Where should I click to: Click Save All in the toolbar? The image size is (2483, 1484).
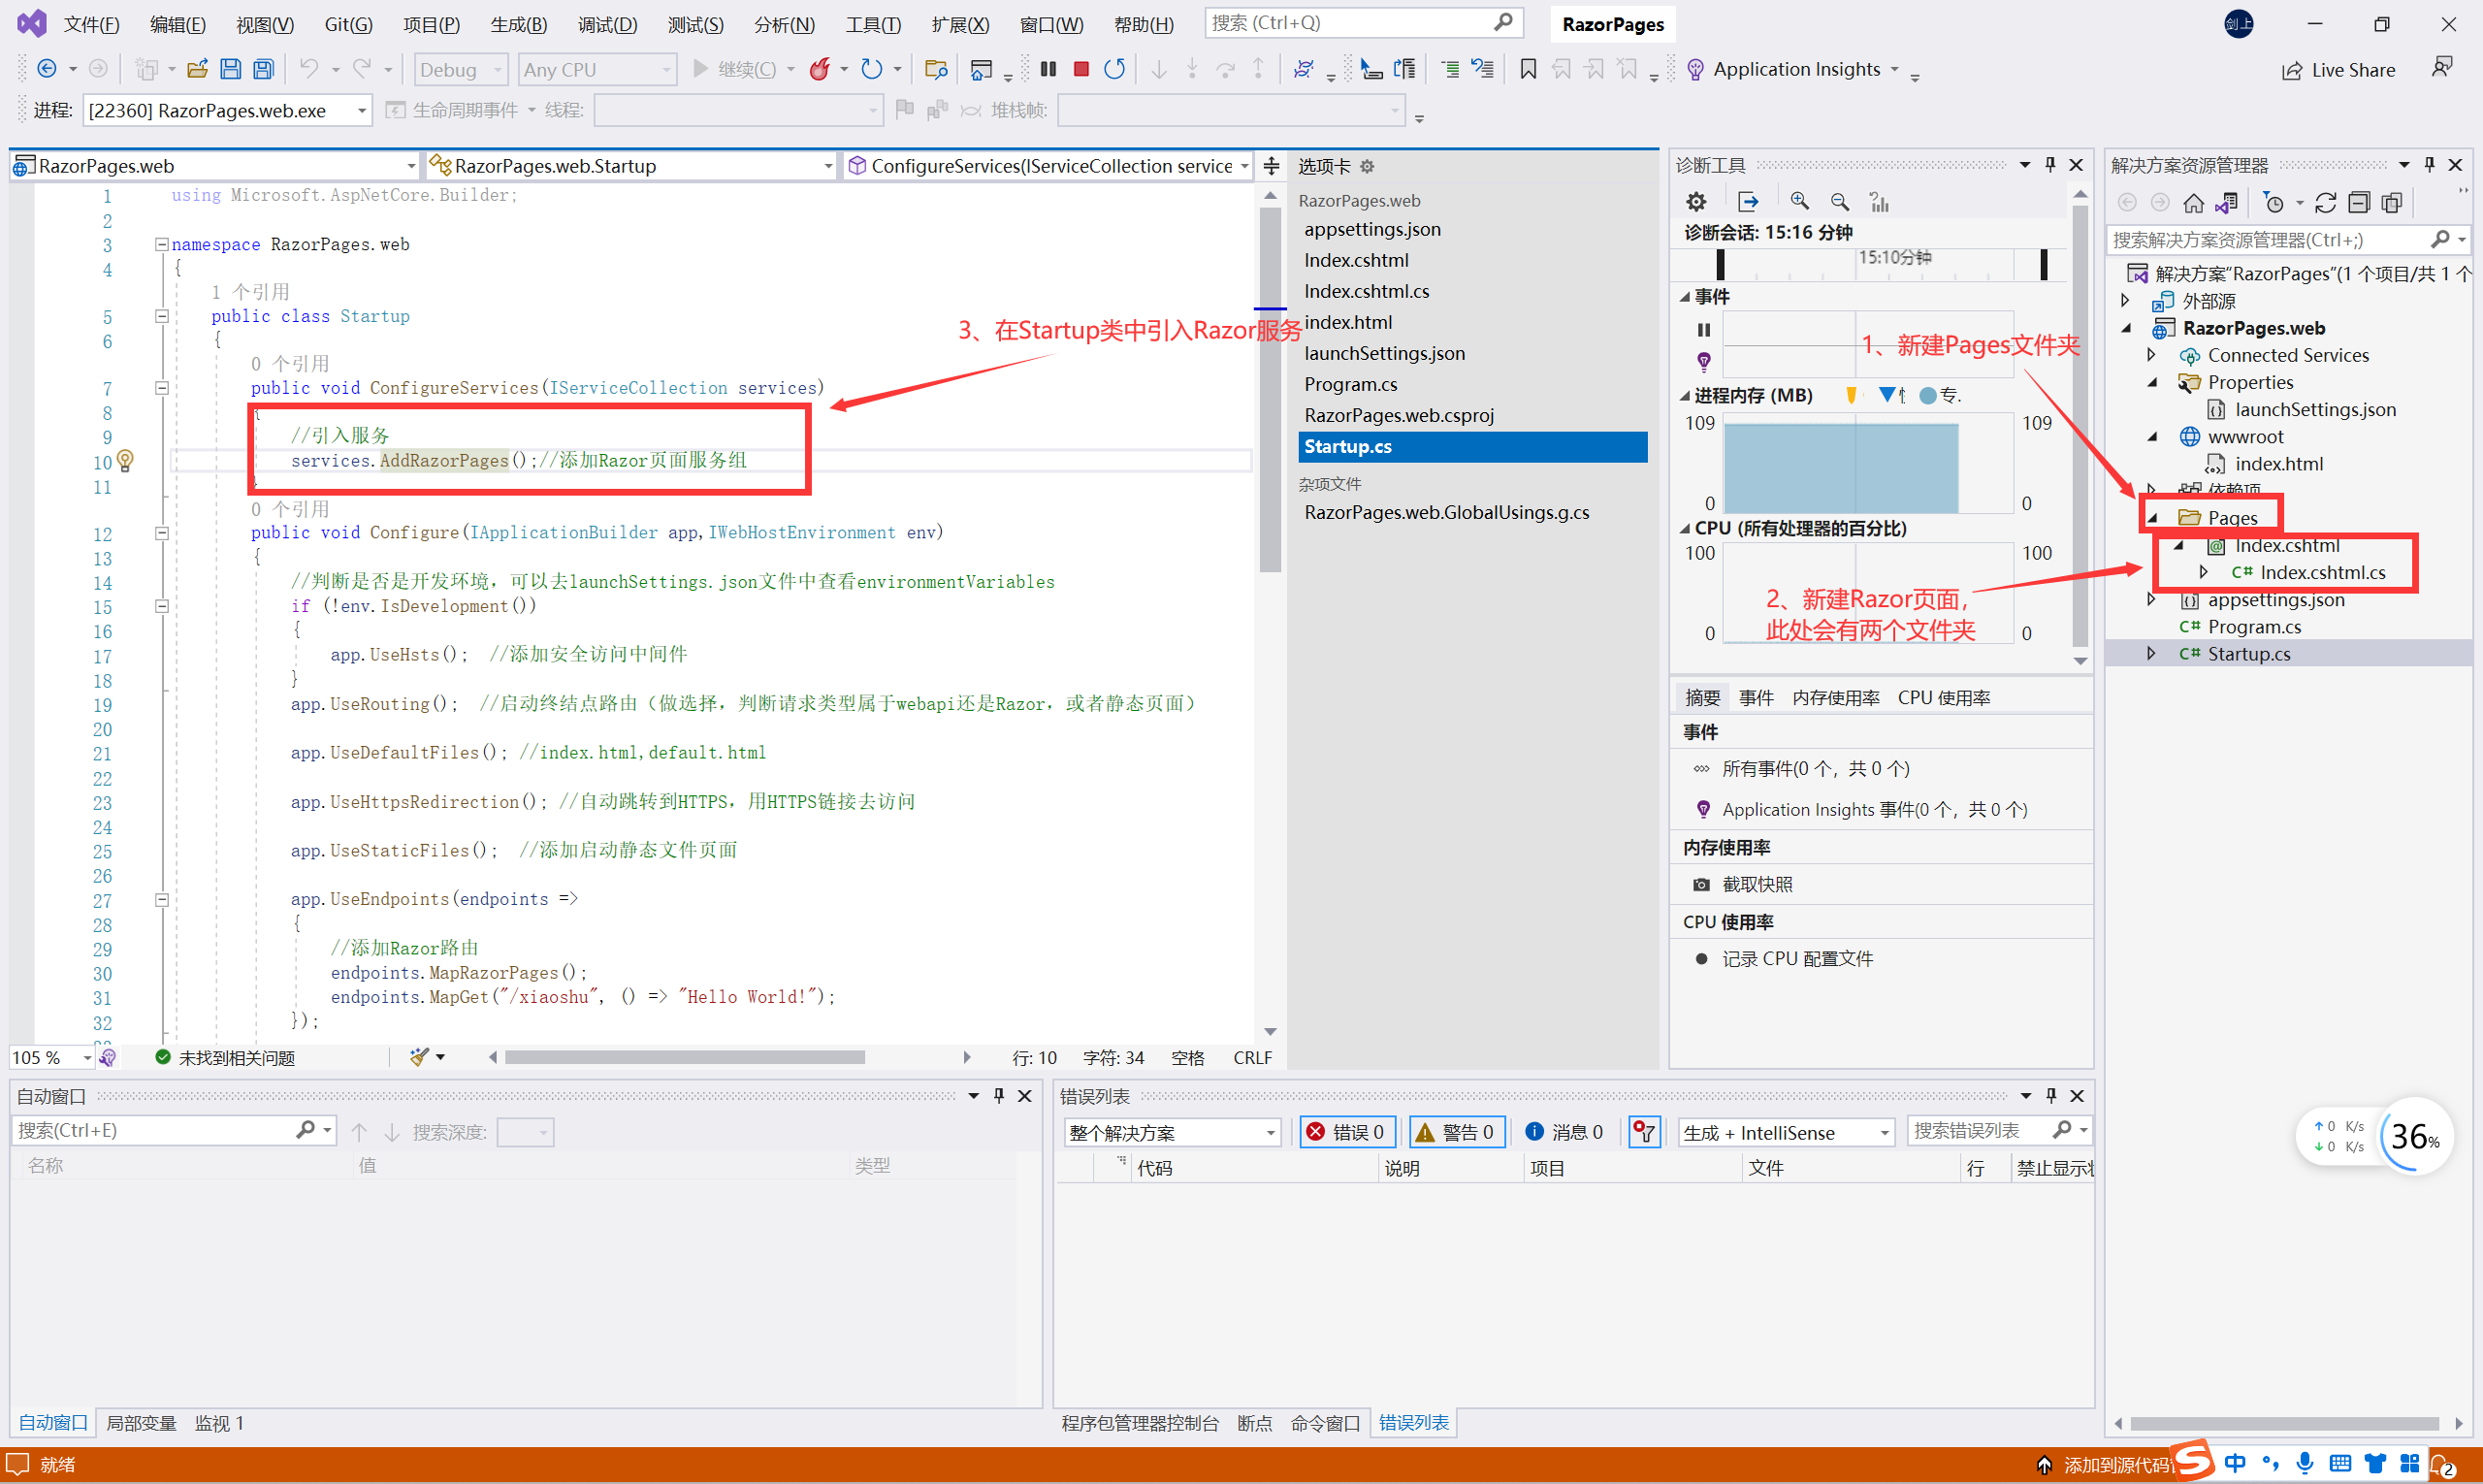263,69
